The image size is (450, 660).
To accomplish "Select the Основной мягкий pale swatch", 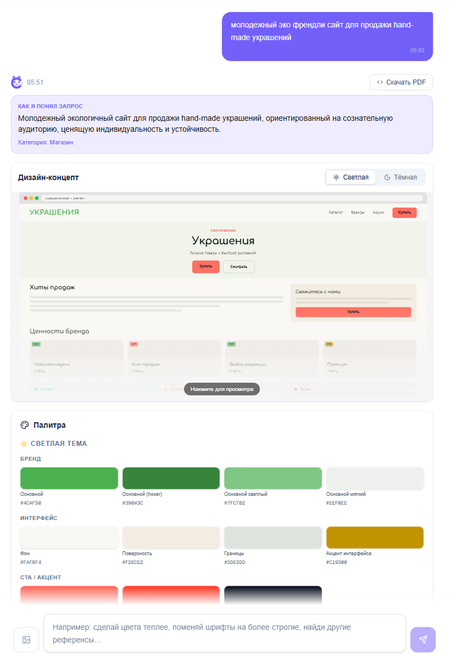I will (375, 478).
